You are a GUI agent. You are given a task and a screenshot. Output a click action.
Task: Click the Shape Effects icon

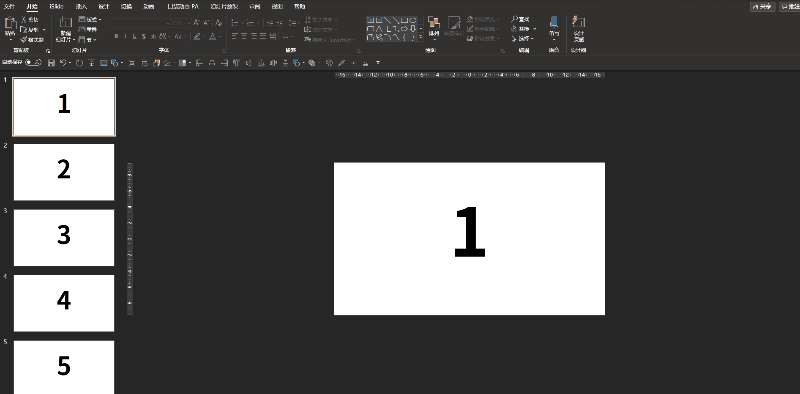[x=470, y=39]
